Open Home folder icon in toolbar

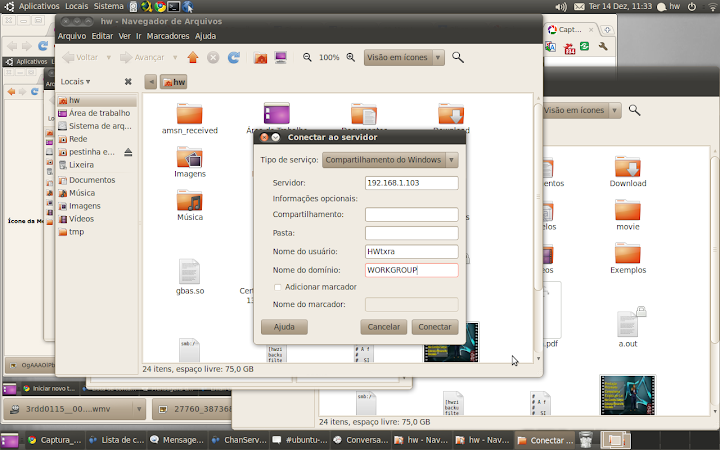[260, 57]
